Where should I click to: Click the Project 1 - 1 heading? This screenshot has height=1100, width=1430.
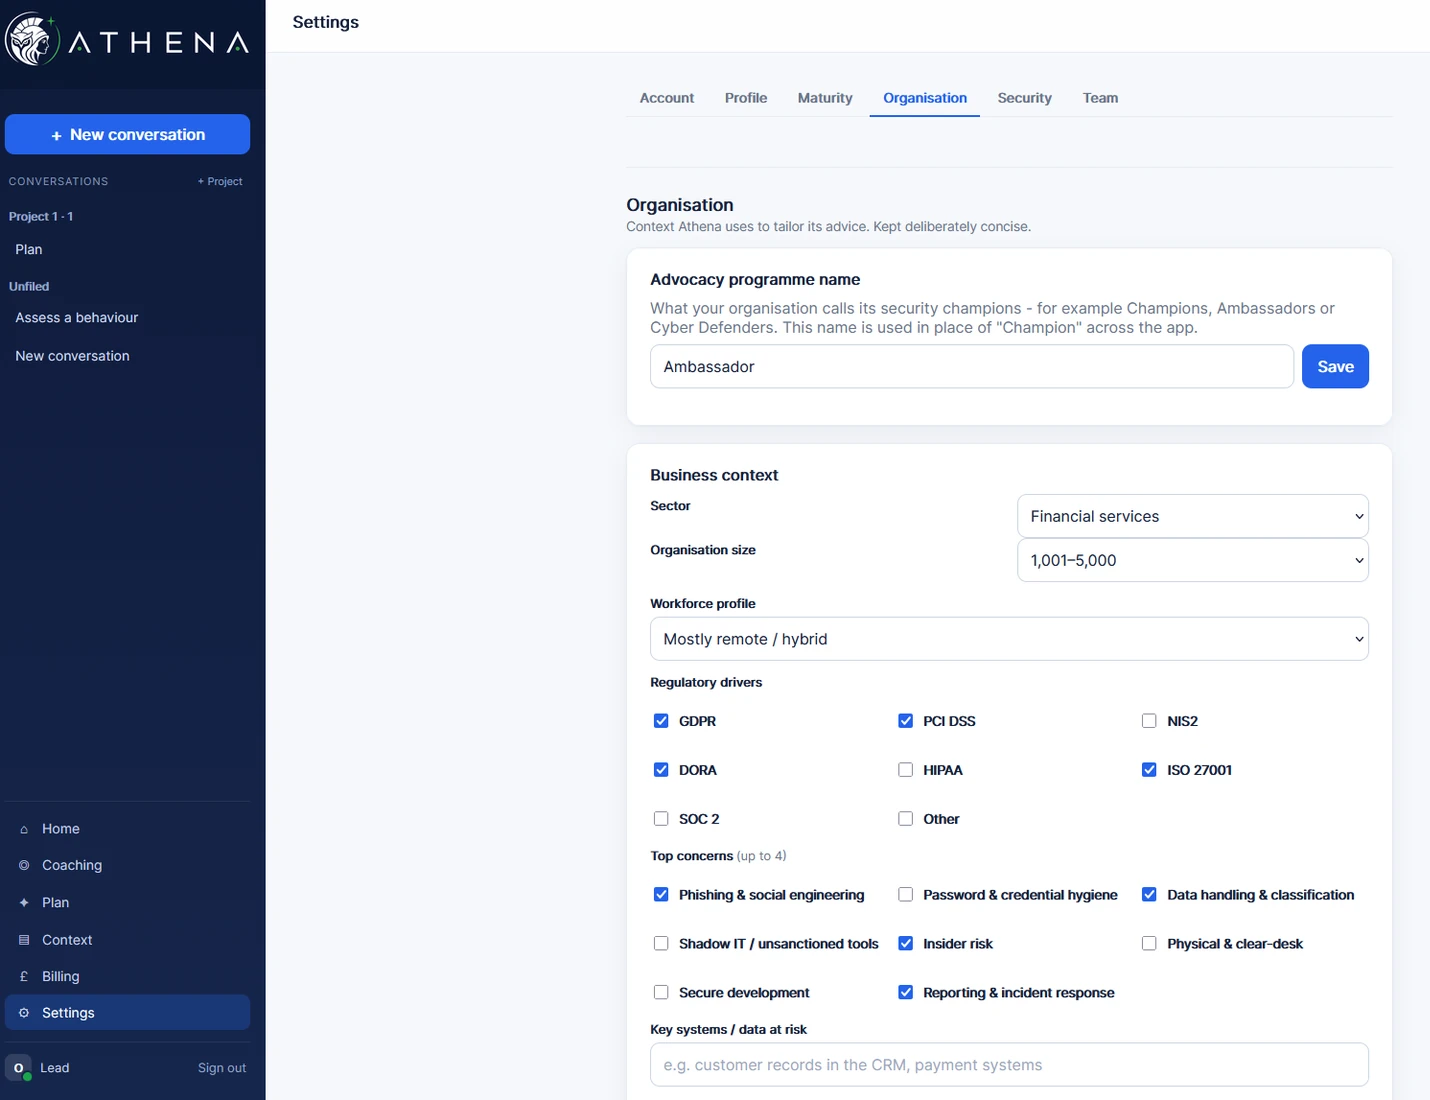pos(41,216)
